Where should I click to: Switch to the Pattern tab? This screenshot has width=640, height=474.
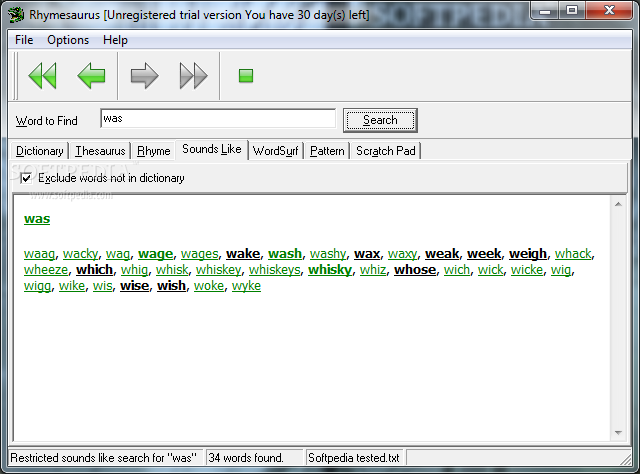coord(327,151)
